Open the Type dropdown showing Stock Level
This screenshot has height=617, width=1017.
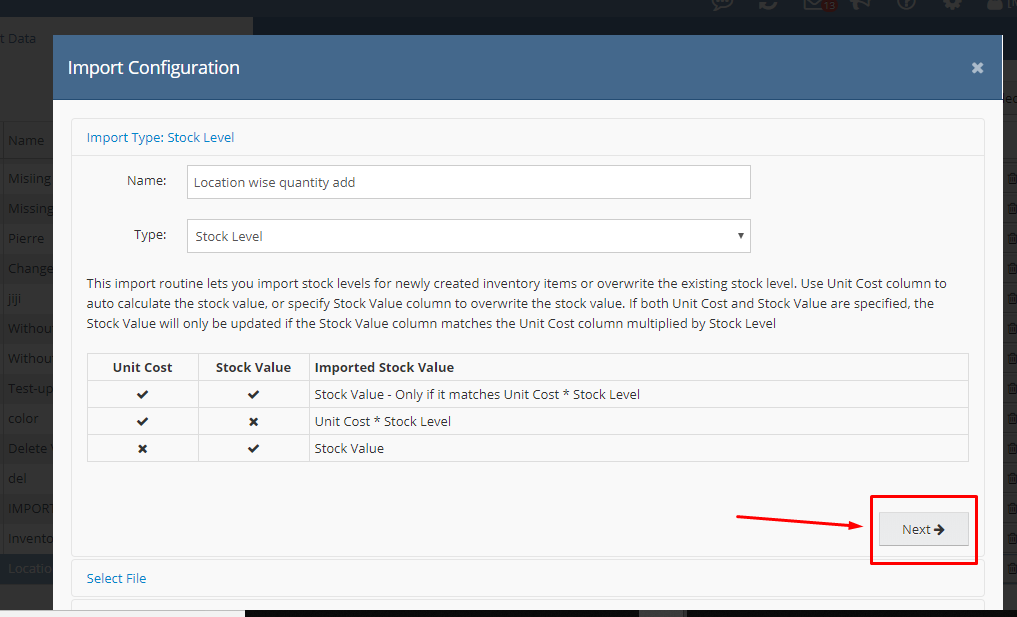(468, 236)
